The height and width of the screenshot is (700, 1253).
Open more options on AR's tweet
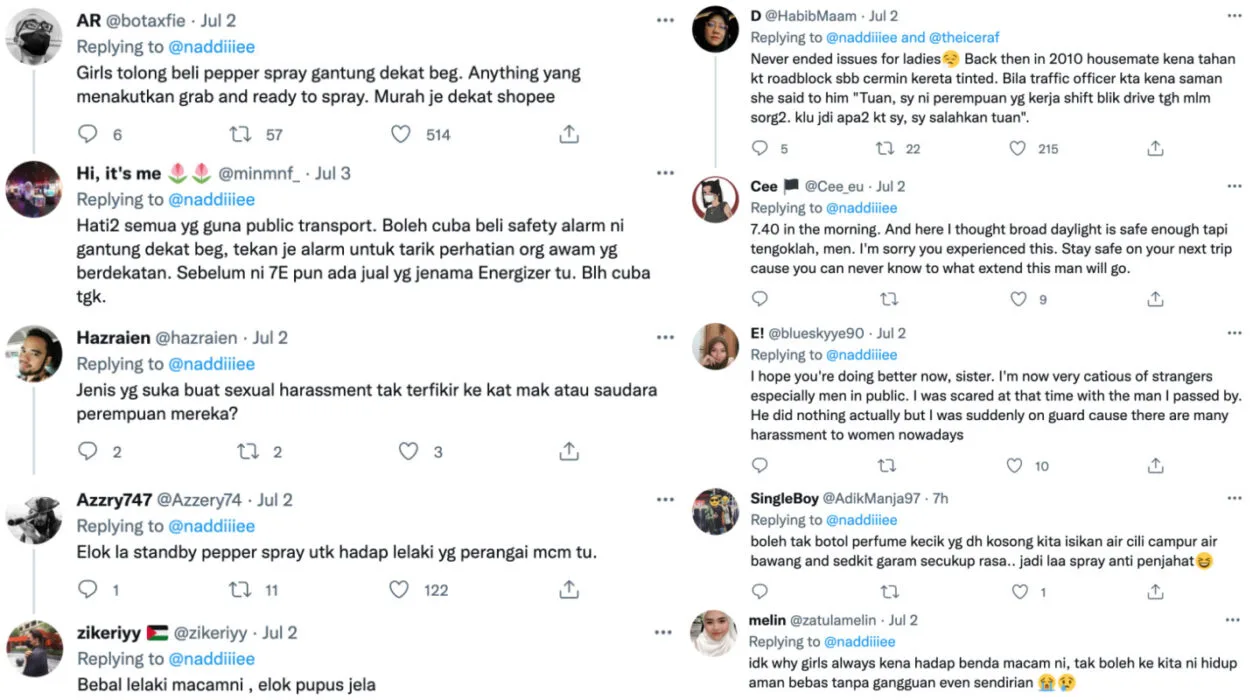pos(665,20)
